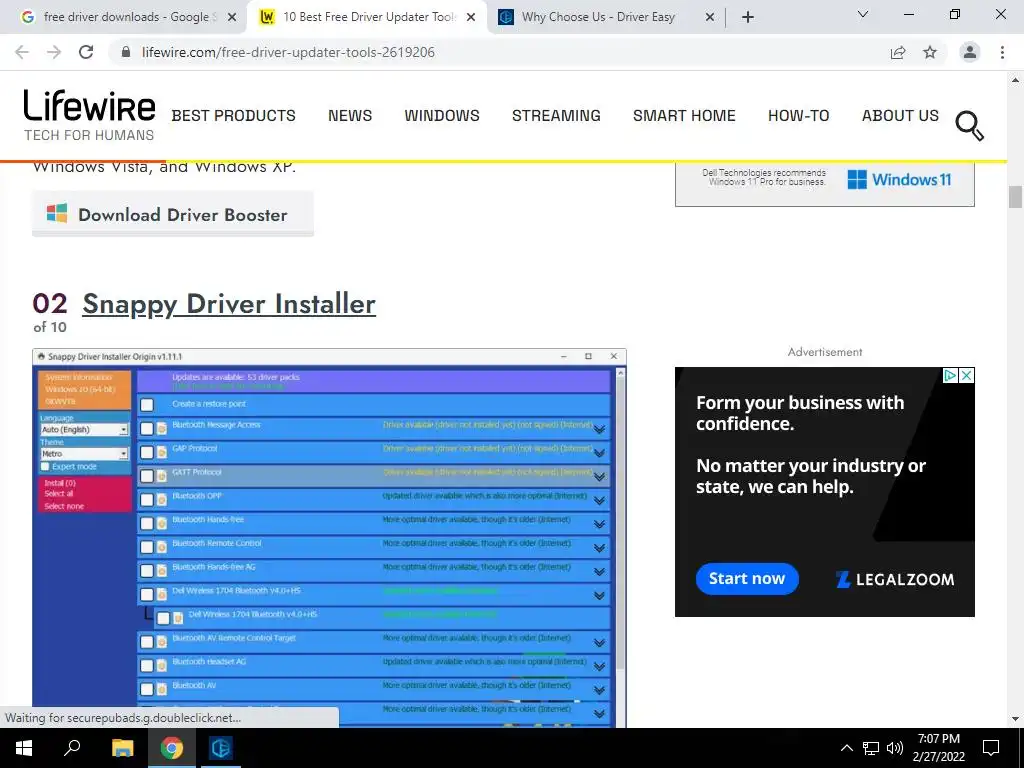Screen dimensions: 1024x768
Task: Bookmark this page with the star icon
Action: click(930, 52)
